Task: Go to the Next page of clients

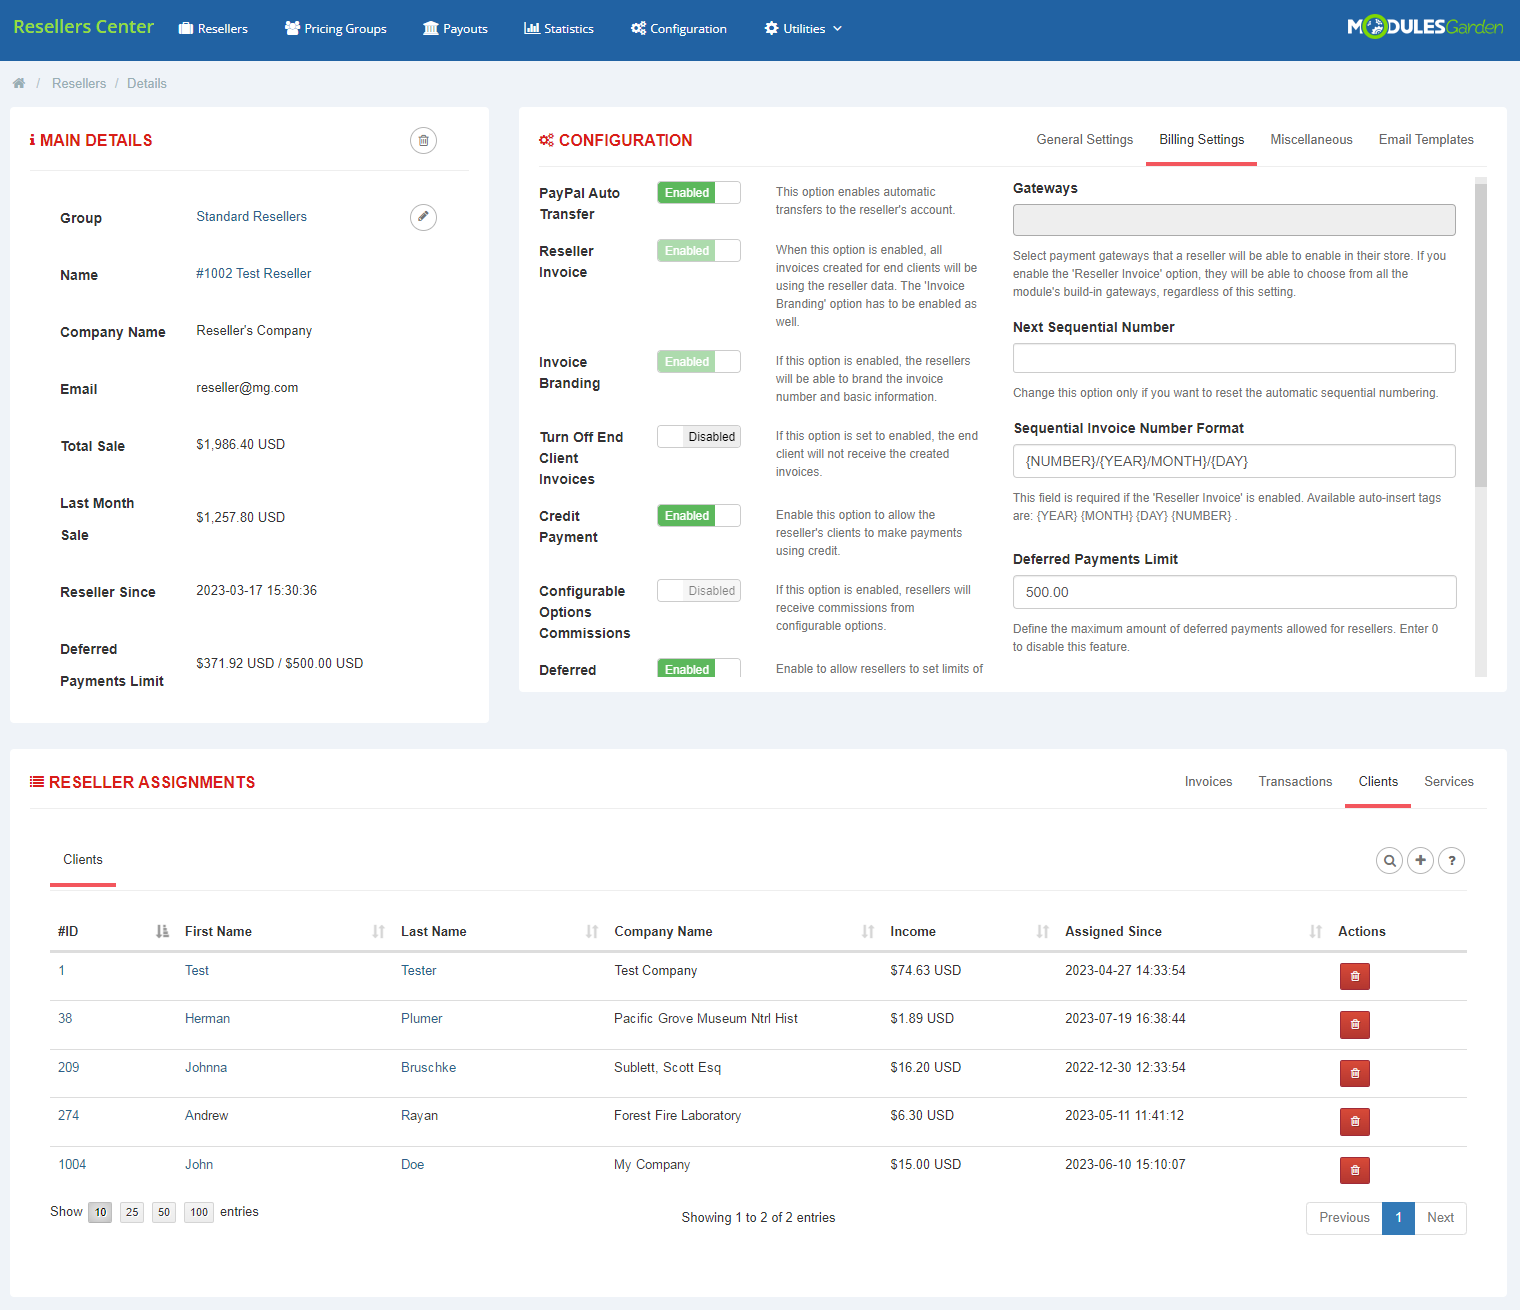Action: [x=1440, y=1217]
